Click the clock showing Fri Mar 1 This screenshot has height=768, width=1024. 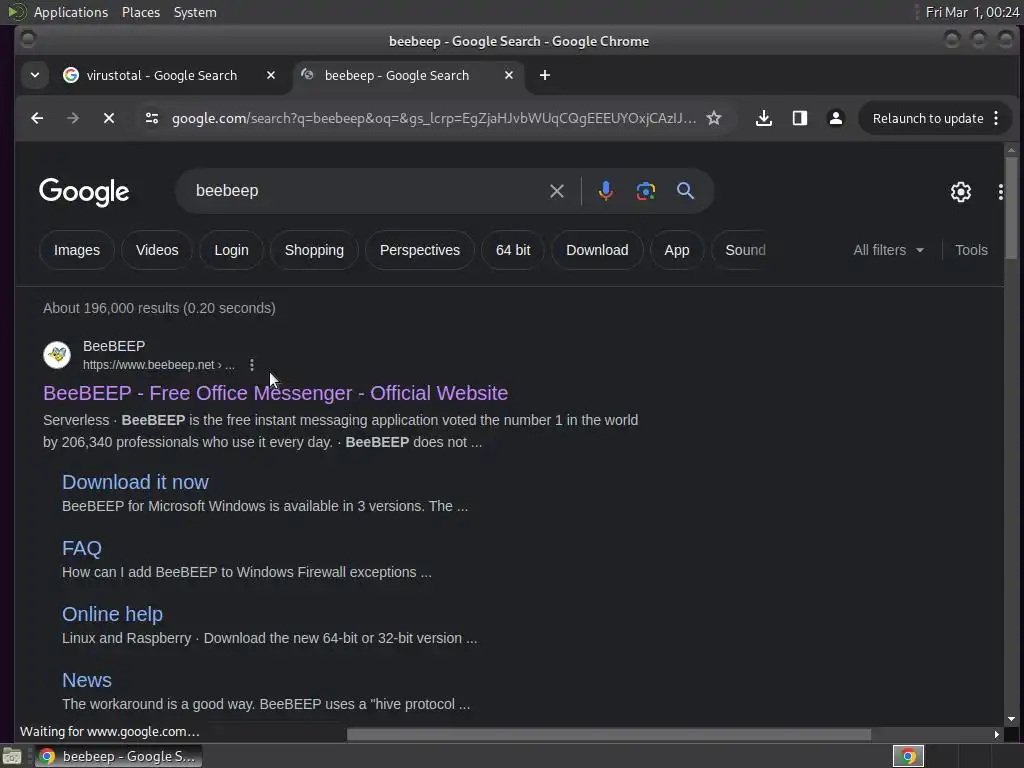pos(972,12)
